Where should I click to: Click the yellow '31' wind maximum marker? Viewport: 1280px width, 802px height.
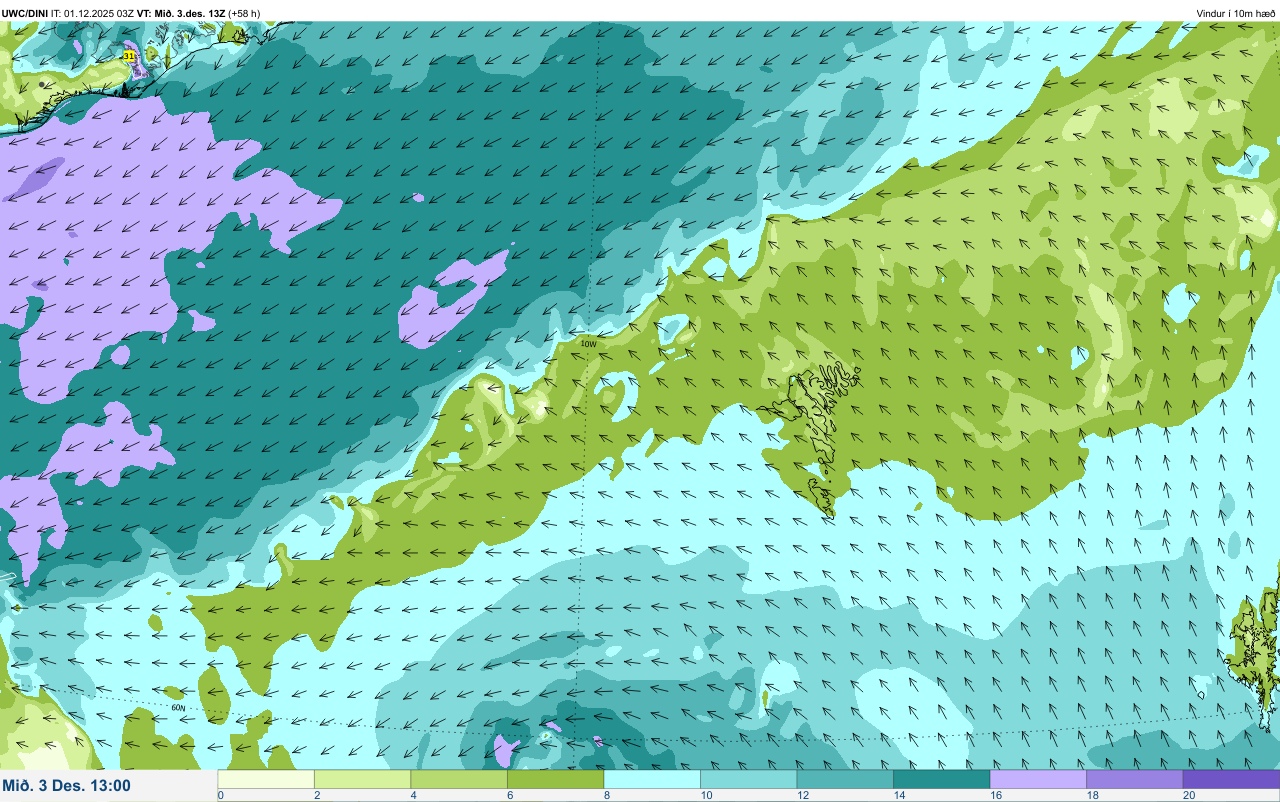point(129,56)
